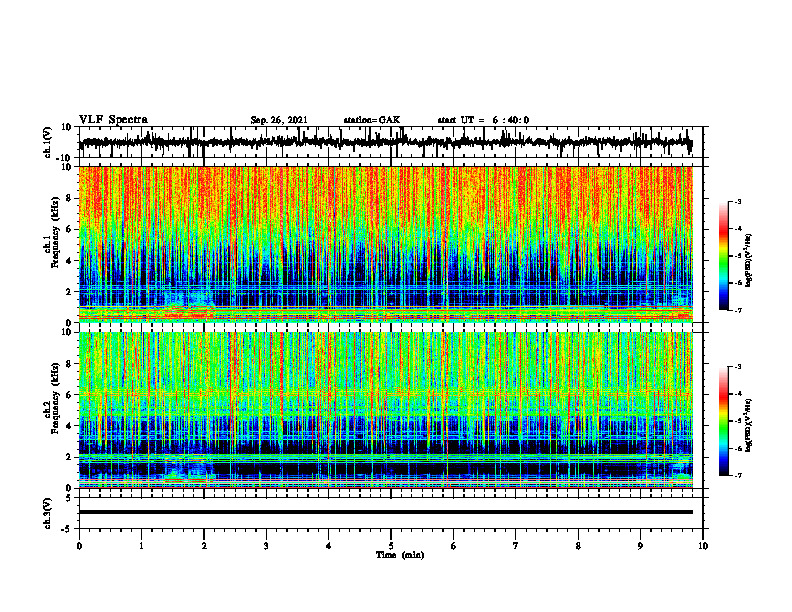Click the ch.2 spectrogram 4 kHz tick label
Viewport: 792px width, 612px height.
(70, 426)
